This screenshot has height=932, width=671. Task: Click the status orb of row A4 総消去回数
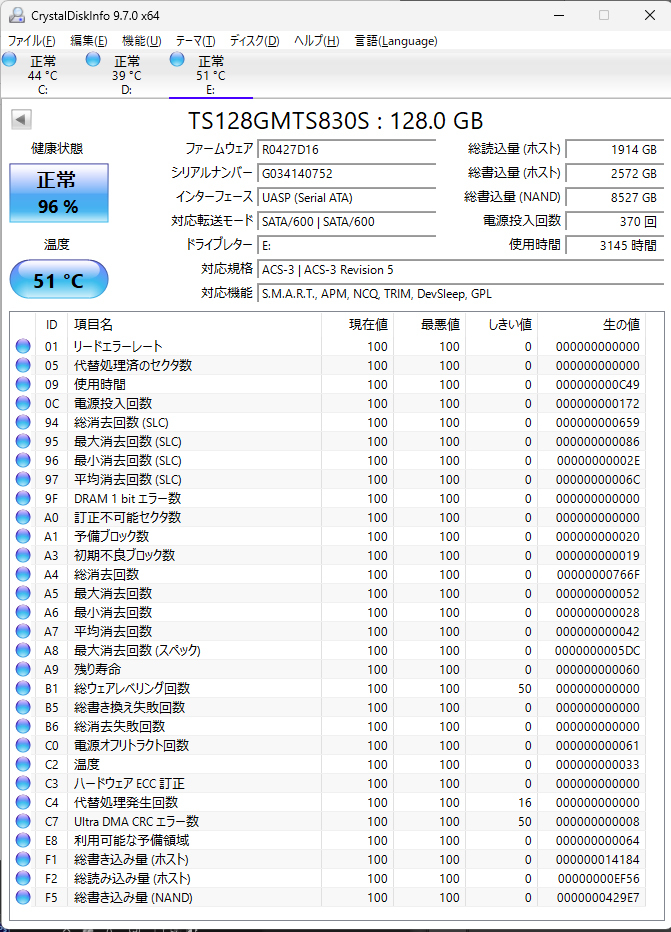[x=23, y=574]
